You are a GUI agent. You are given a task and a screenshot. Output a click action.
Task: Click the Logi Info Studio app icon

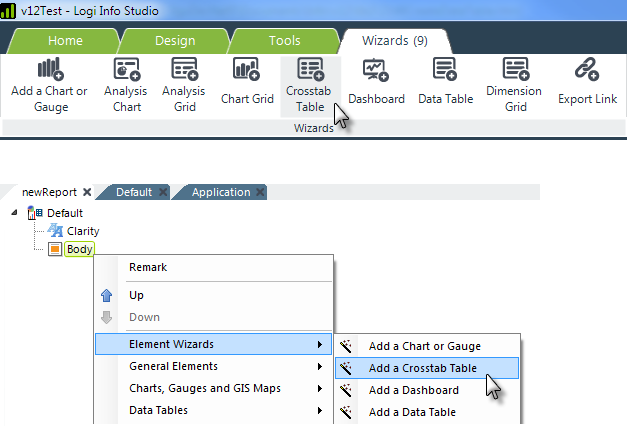click(8, 10)
